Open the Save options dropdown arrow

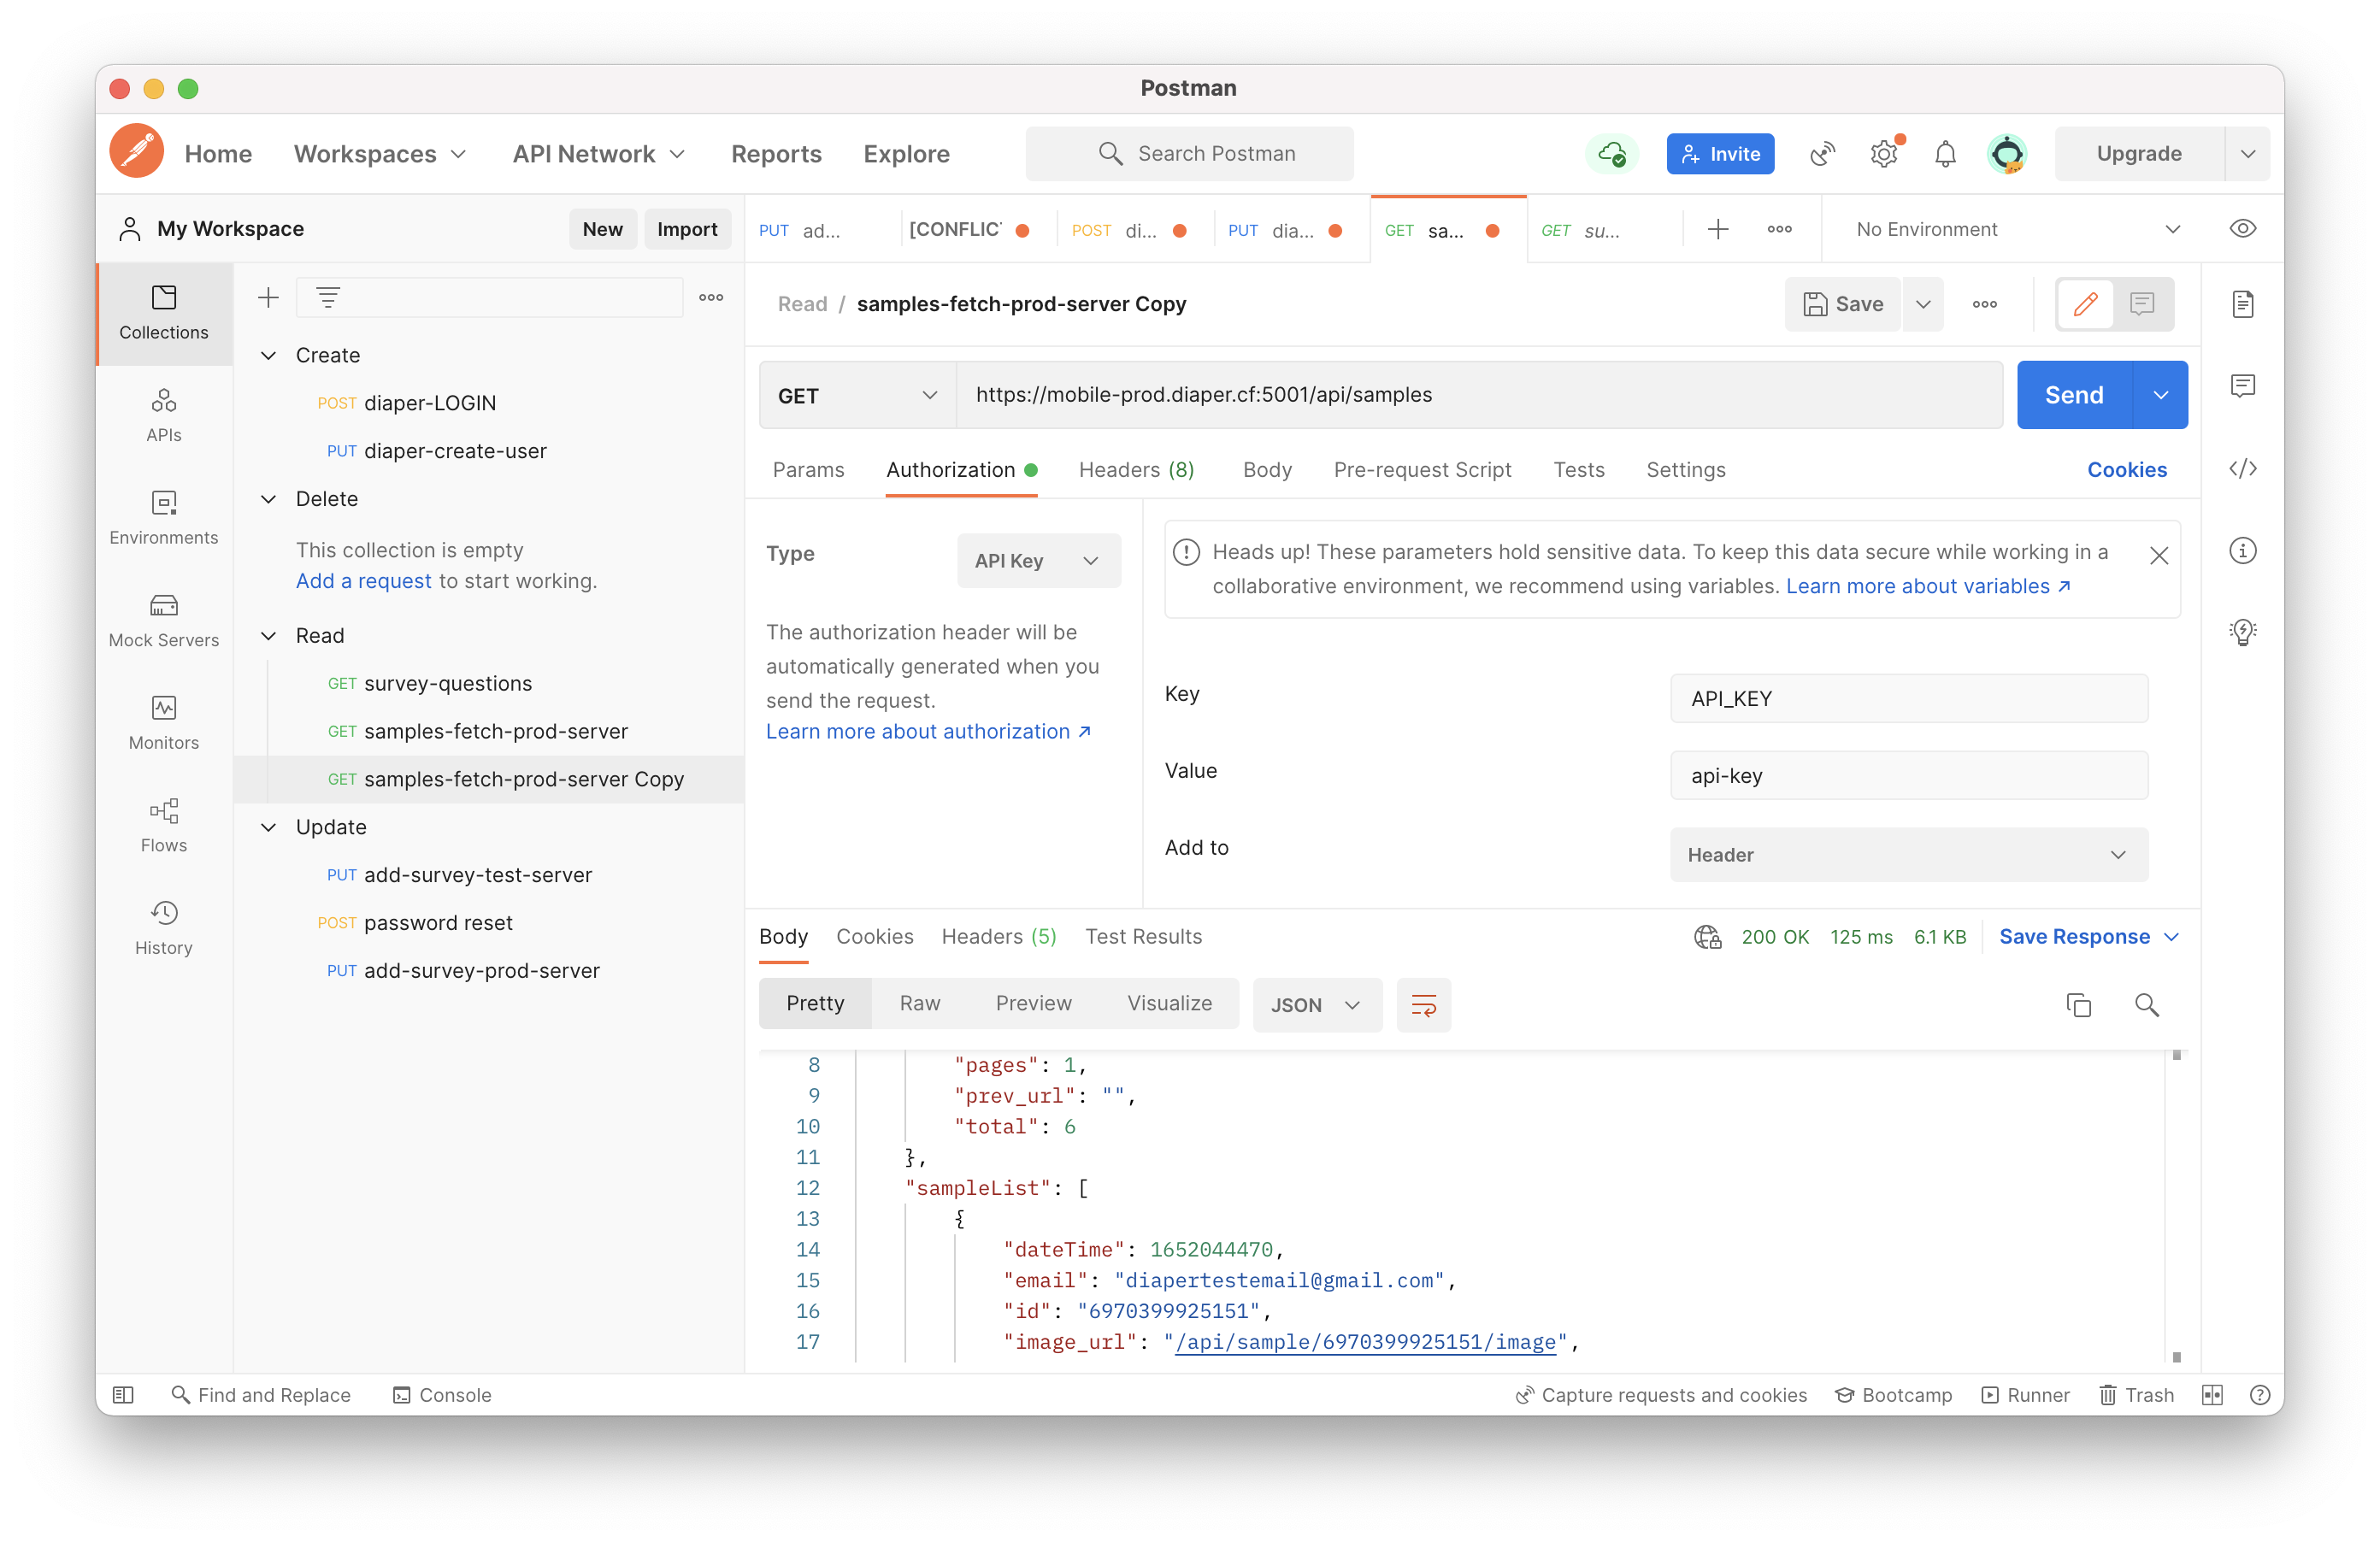tap(1922, 304)
